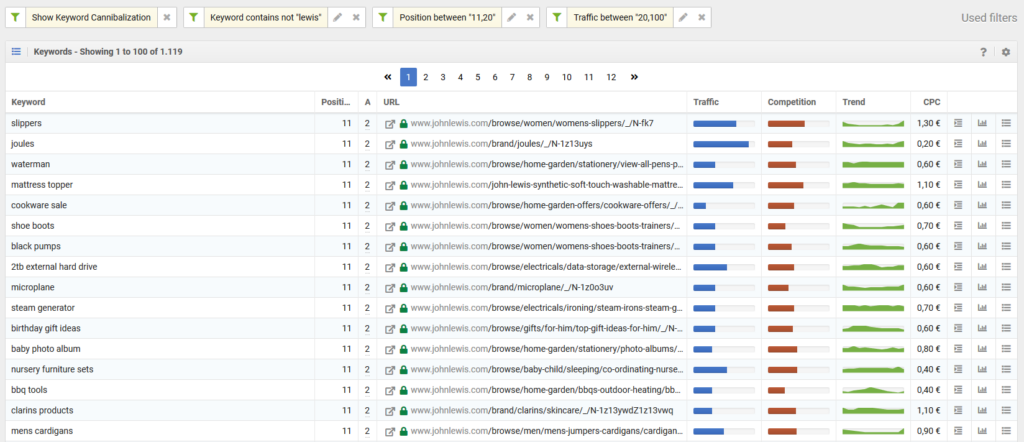The width and height of the screenshot is (1024, 442).
Task: Open the Keywords list menu icon
Action: tap(16, 51)
